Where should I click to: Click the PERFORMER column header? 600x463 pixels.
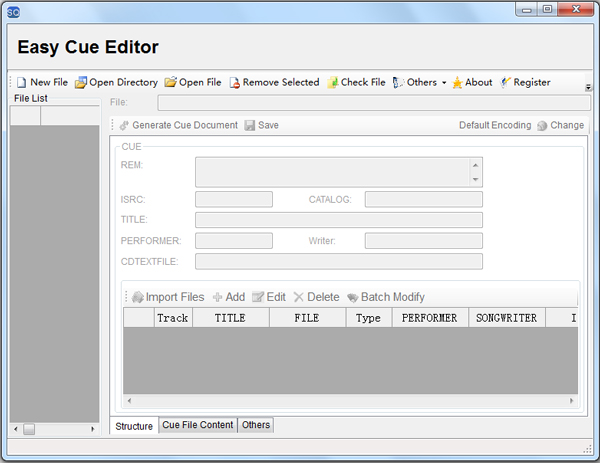coord(428,318)
